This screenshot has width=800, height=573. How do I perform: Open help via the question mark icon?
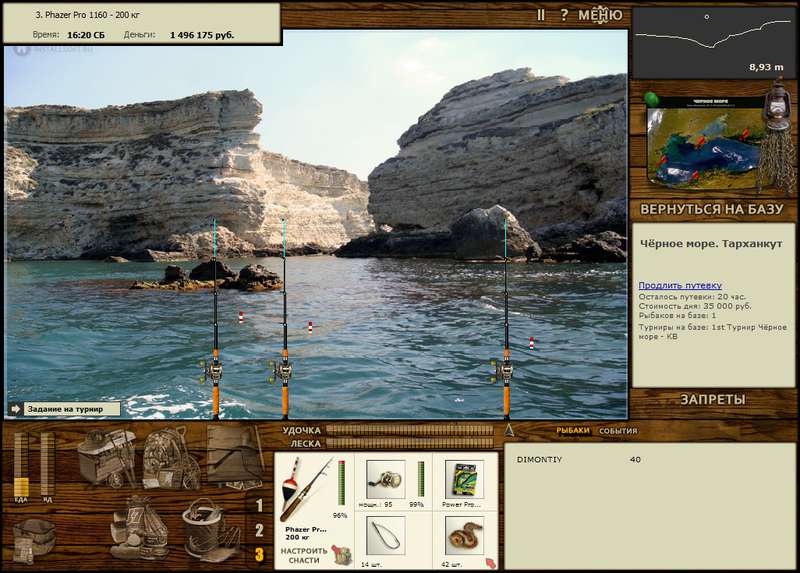coord(564,15)
